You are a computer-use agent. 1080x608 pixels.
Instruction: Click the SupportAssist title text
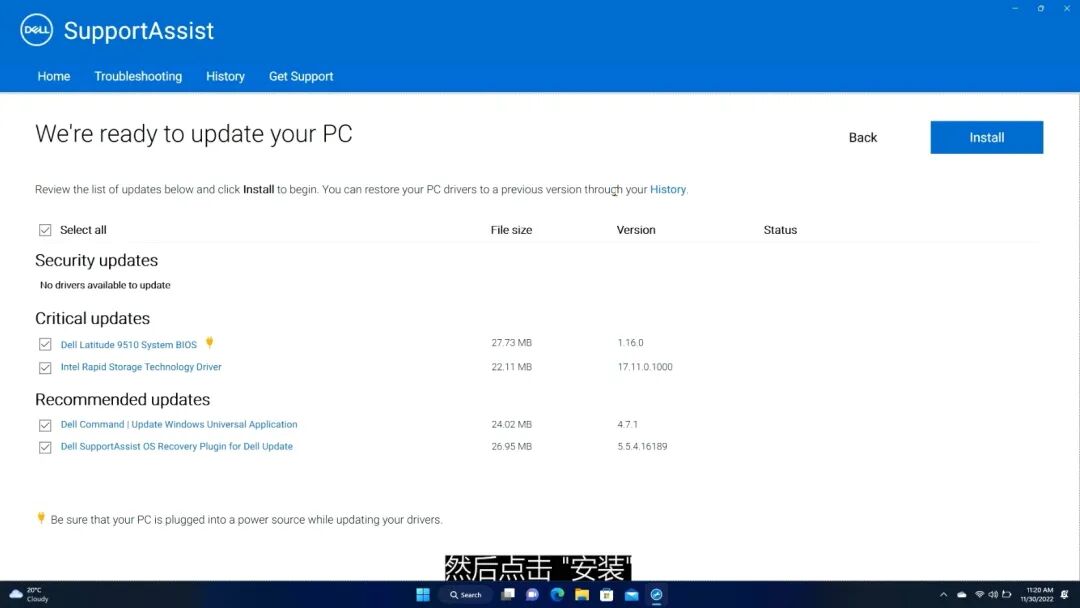tap(139, 31)
